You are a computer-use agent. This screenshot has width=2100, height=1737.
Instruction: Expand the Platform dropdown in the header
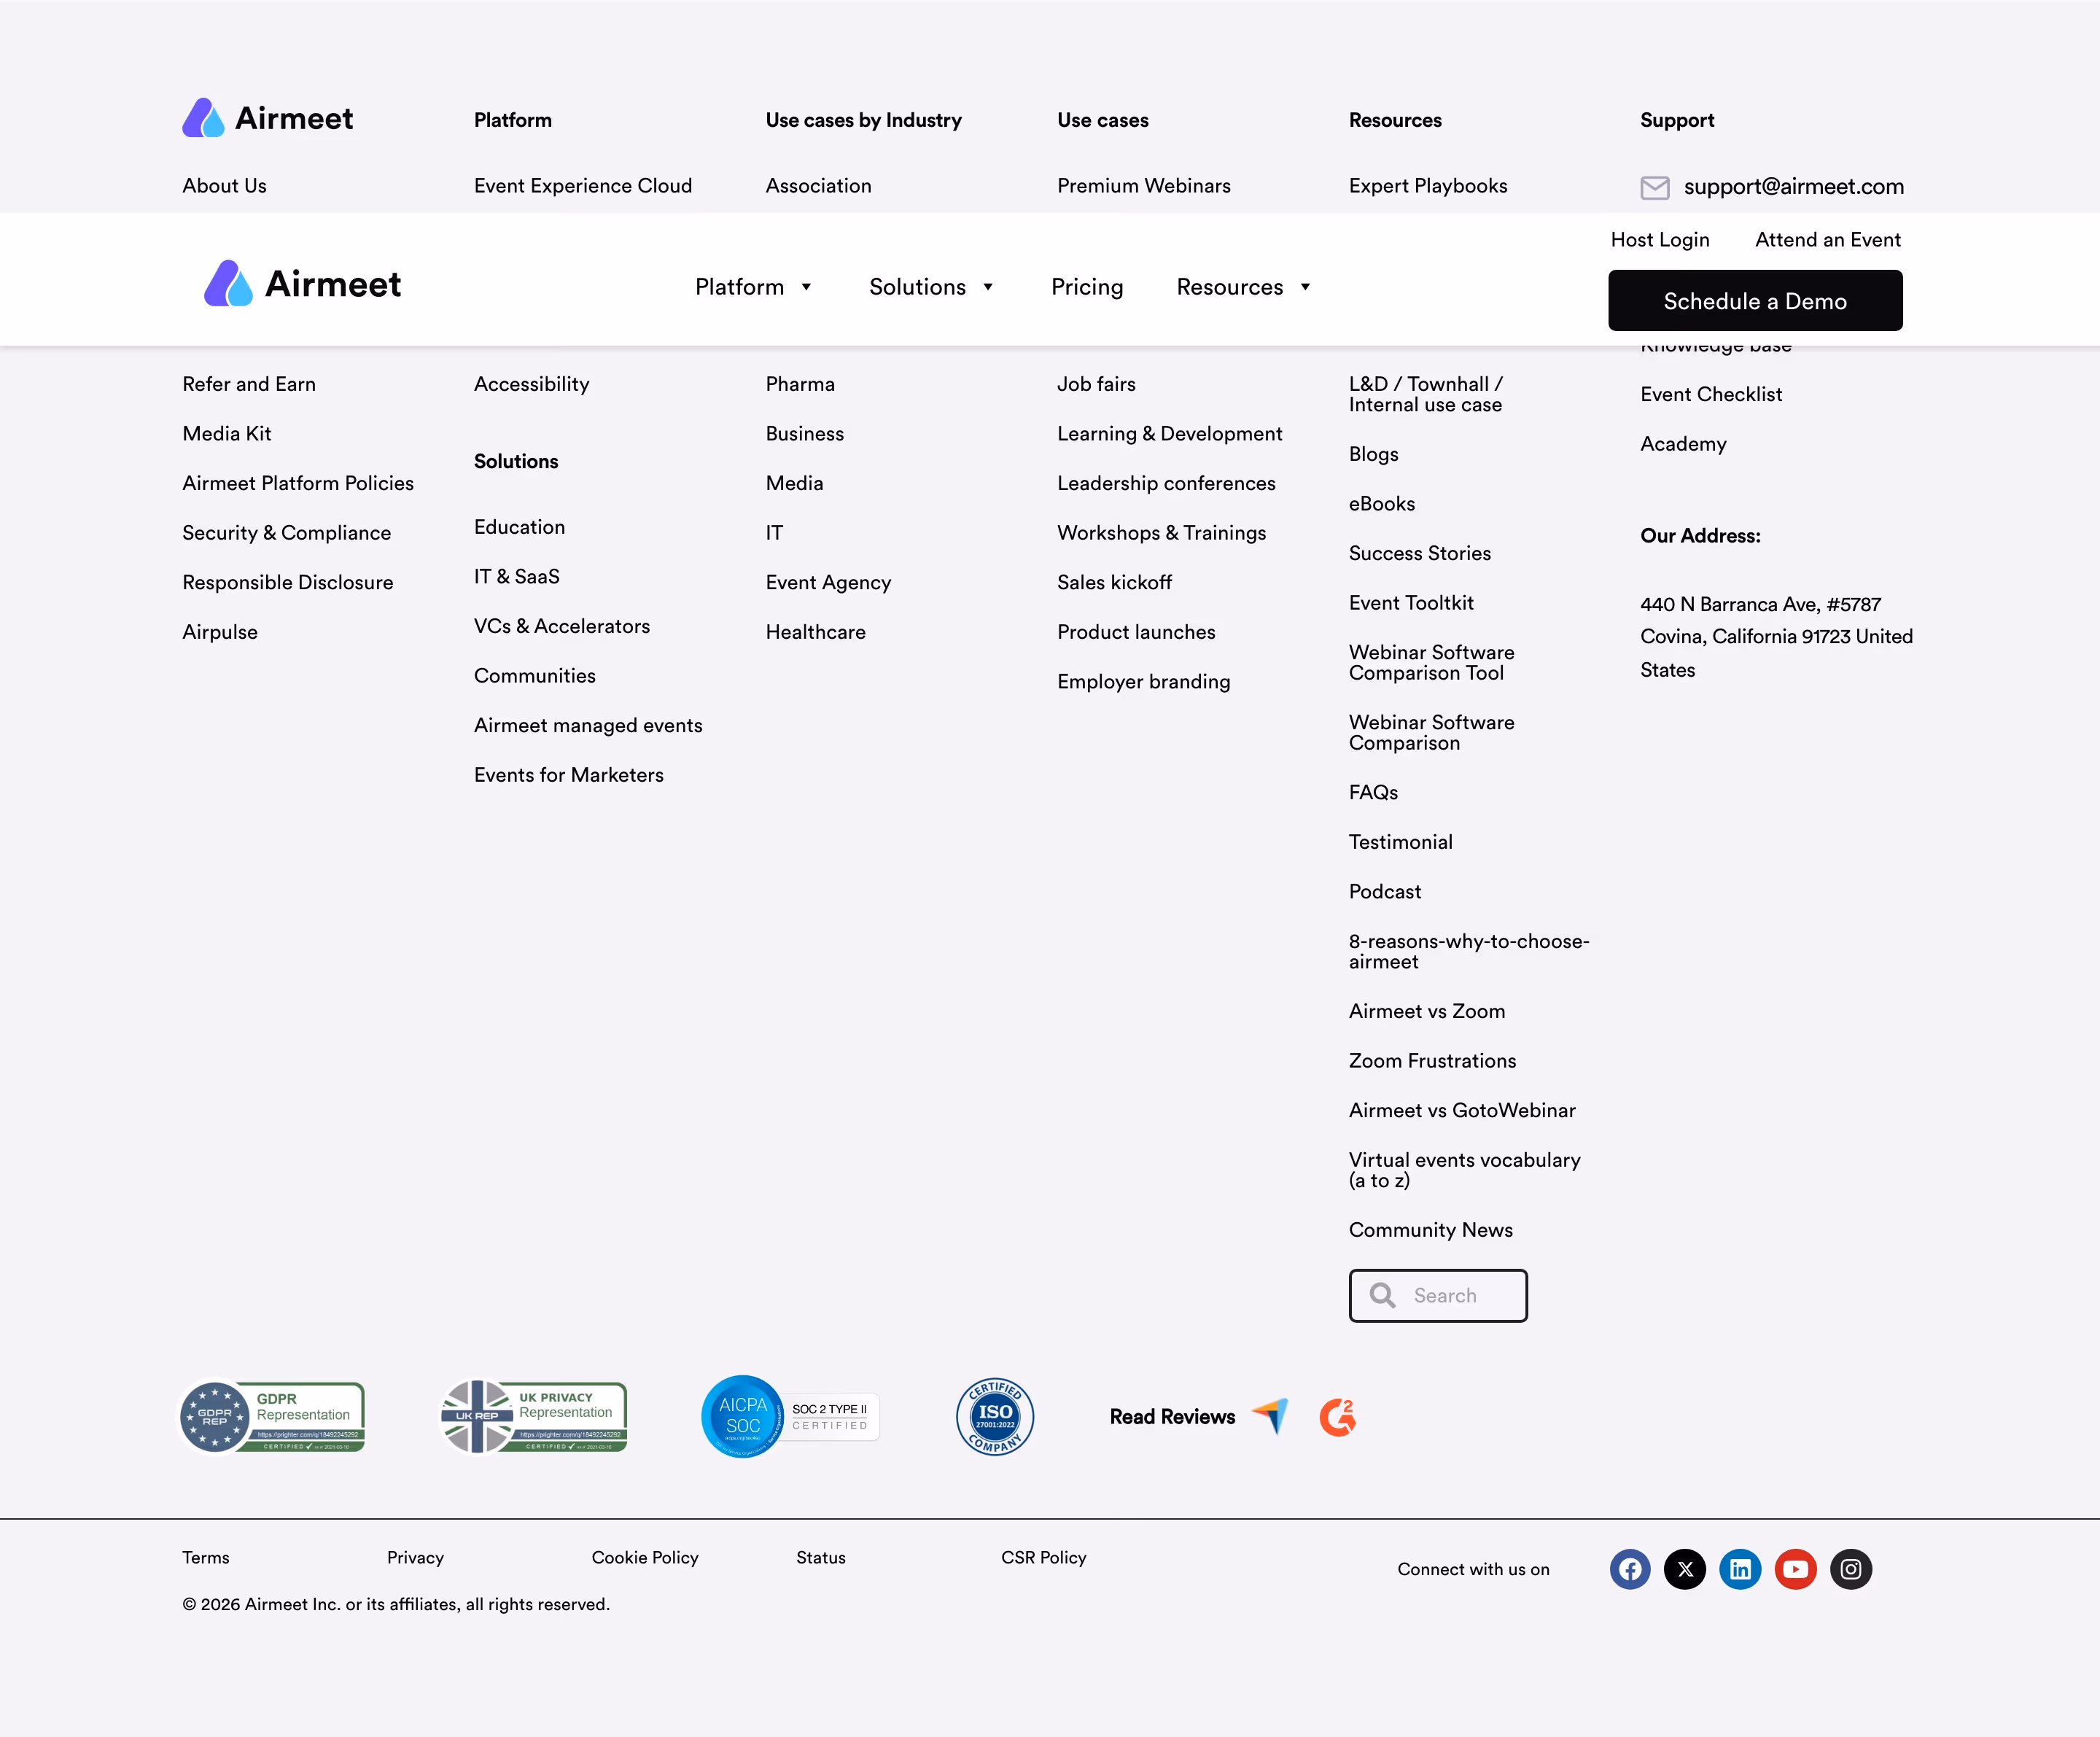pos(754,287)
